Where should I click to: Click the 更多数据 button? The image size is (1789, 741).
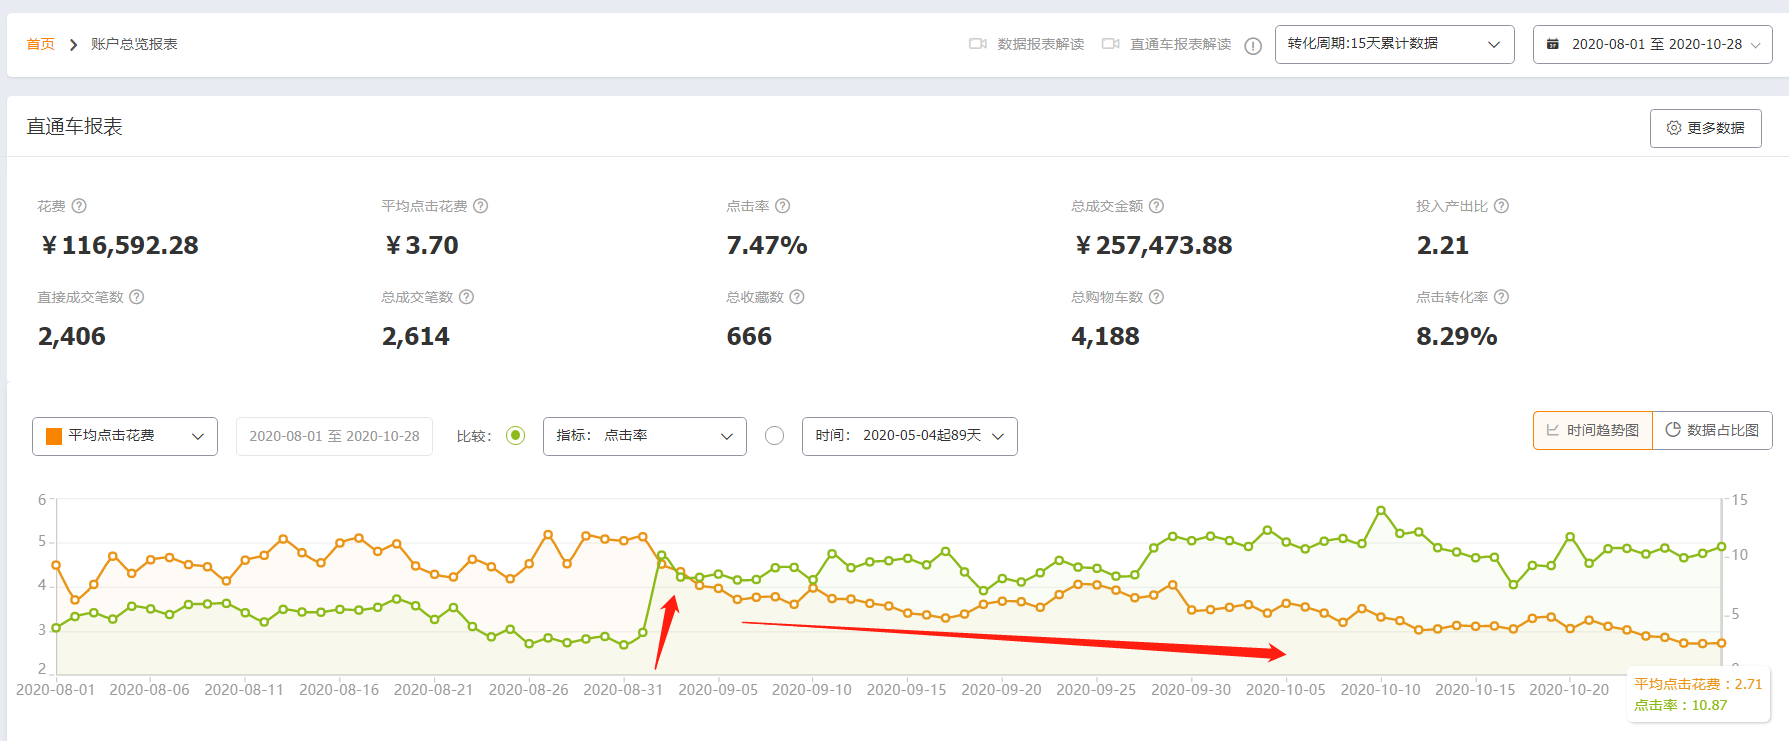pyautogui.click(x=1705, y=128)
